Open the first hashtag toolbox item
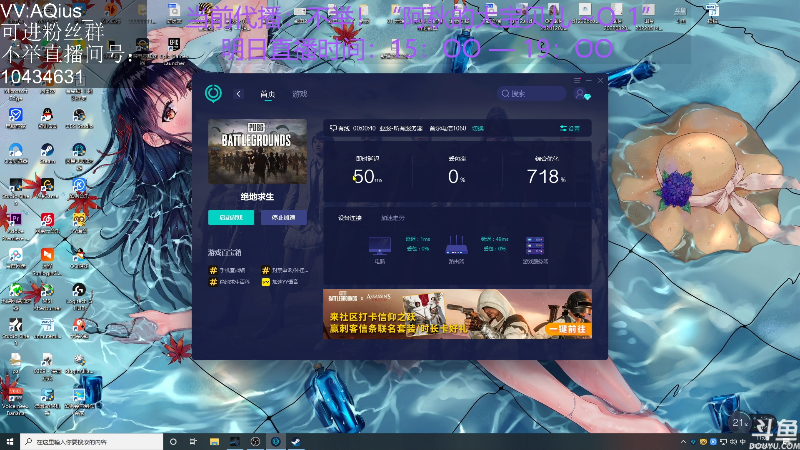800x450 pixels. tap(227, 270)
